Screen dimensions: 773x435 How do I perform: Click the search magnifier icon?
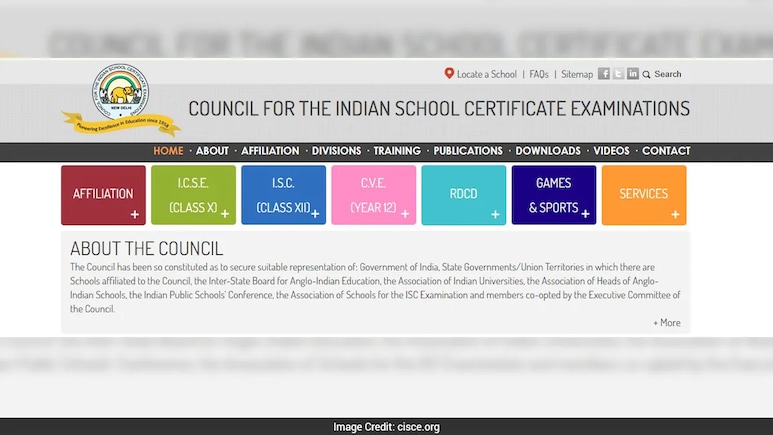(646, 74)
